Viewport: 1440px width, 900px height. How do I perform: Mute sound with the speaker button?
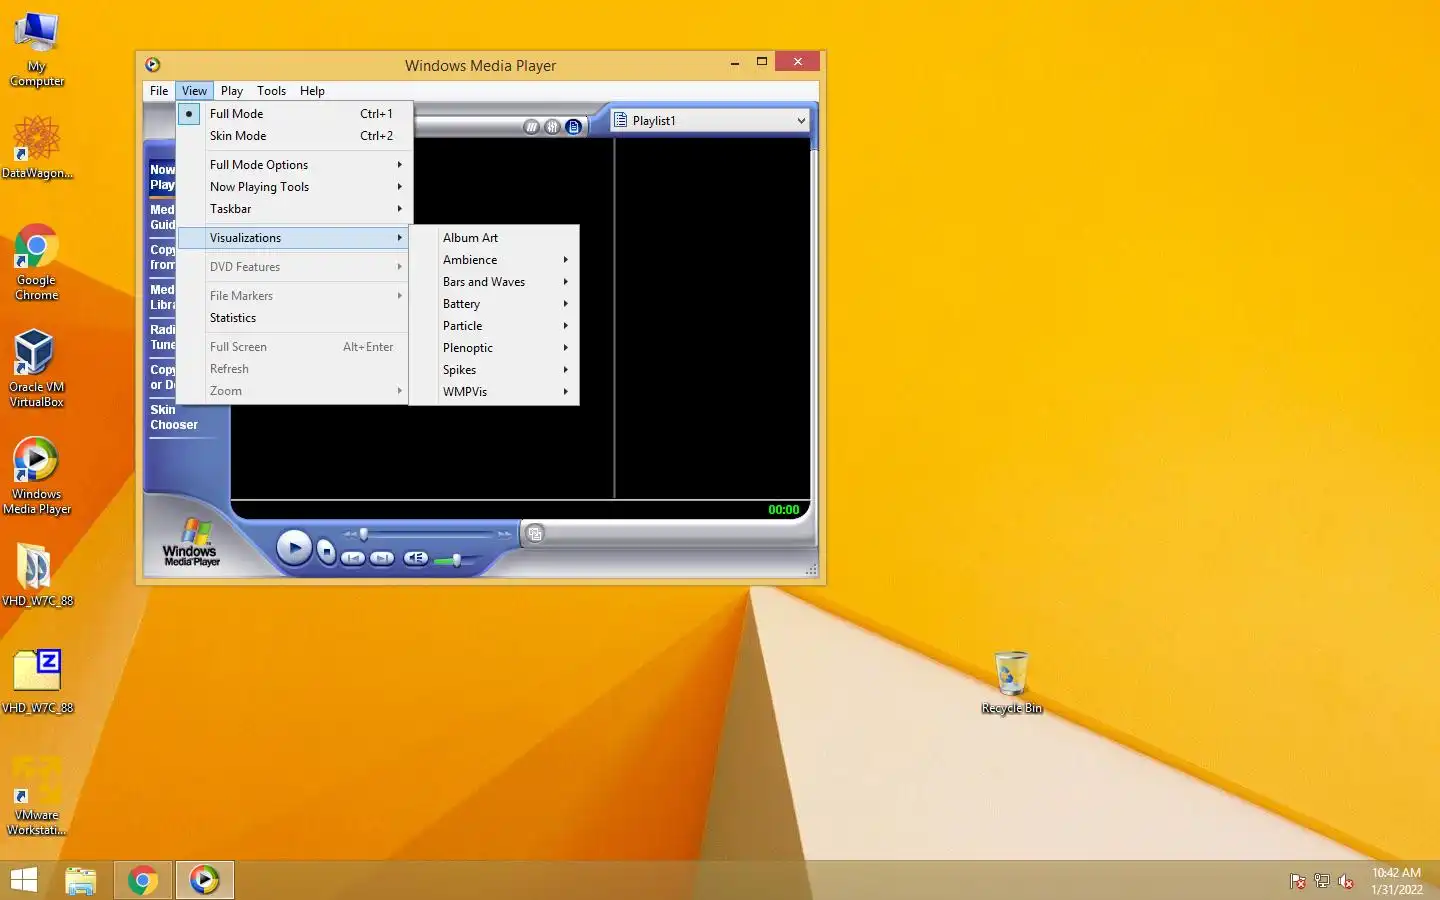tap(416, 558)
